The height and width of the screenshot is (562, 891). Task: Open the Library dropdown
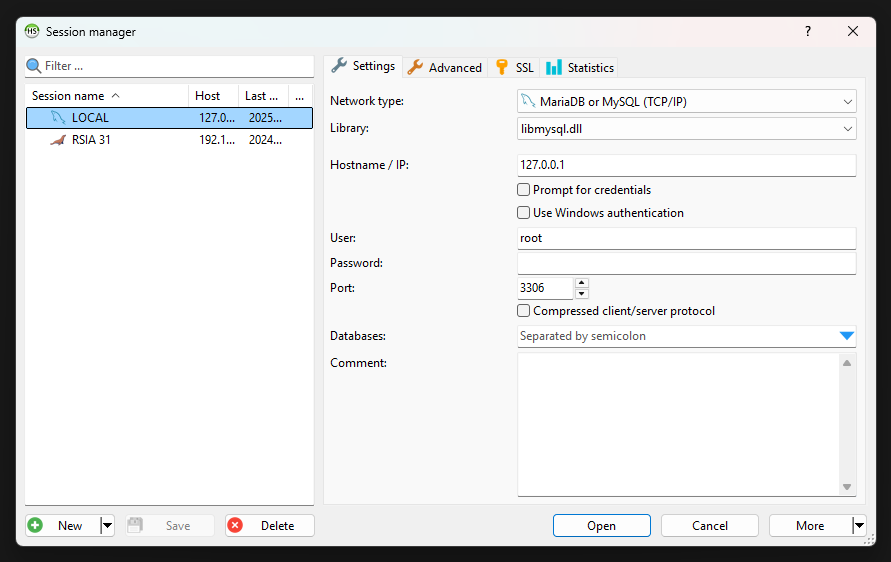[847, 129]
